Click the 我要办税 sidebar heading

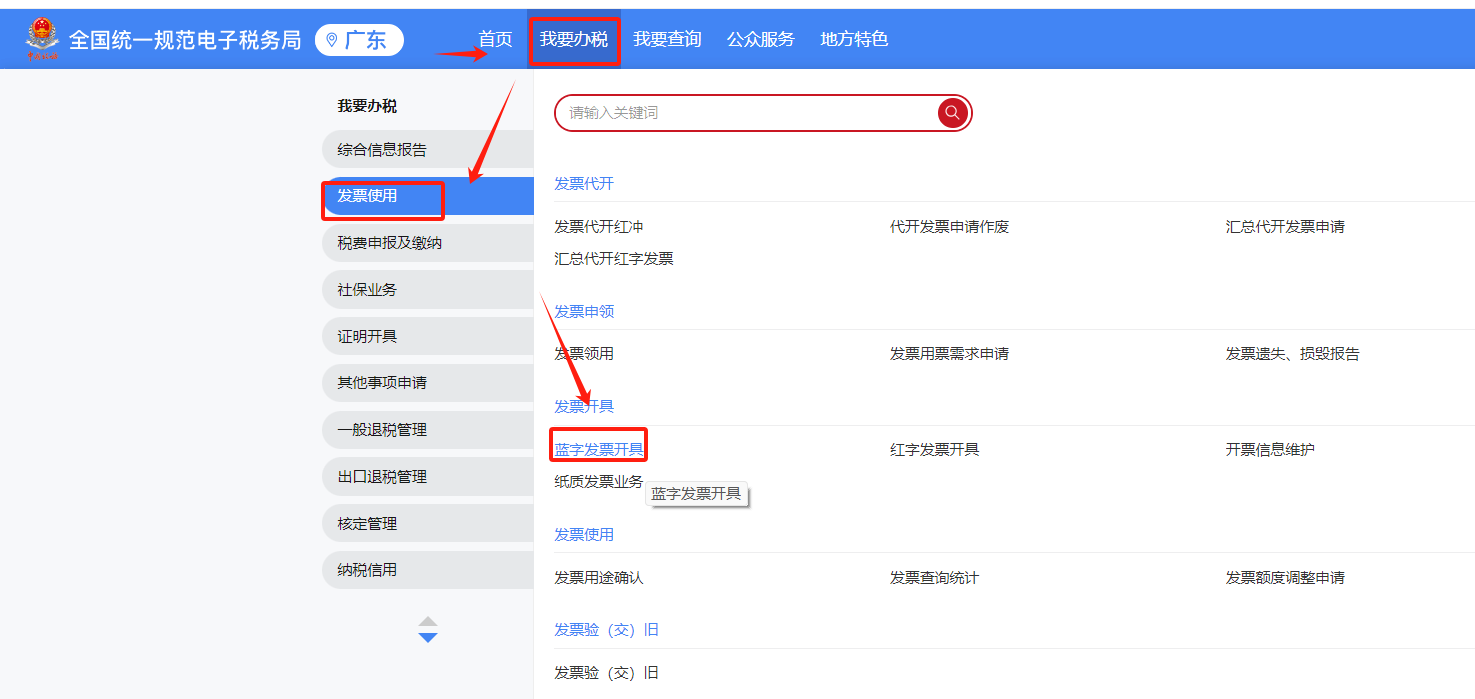tap(367, 106)
